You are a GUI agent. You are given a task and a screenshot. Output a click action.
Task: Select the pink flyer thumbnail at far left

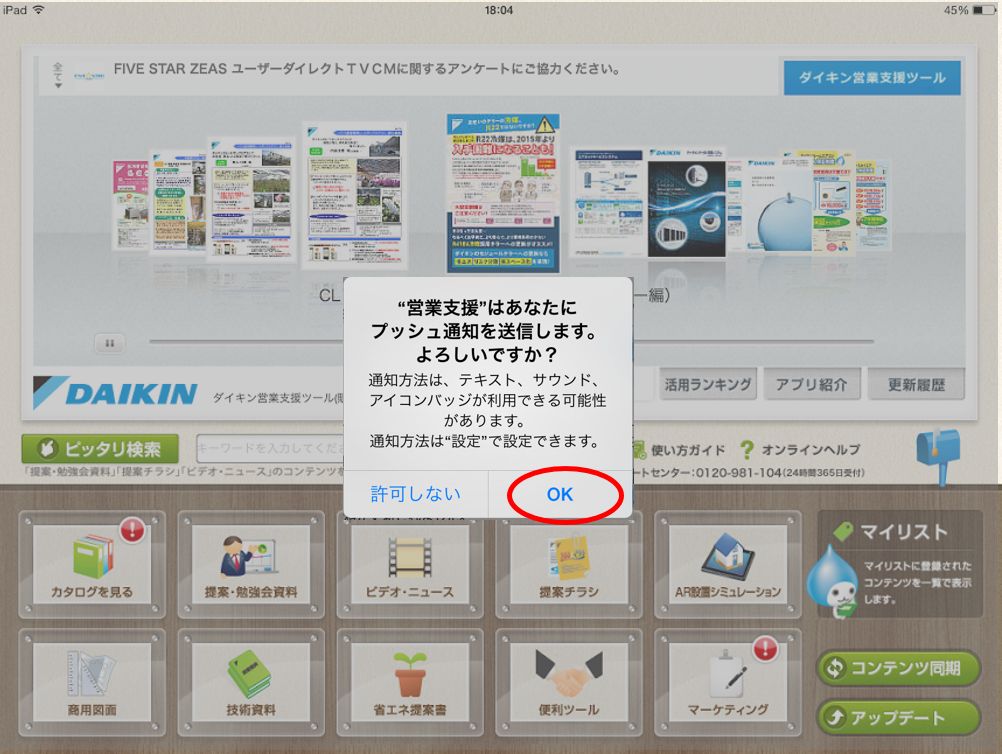coord(130,205)
